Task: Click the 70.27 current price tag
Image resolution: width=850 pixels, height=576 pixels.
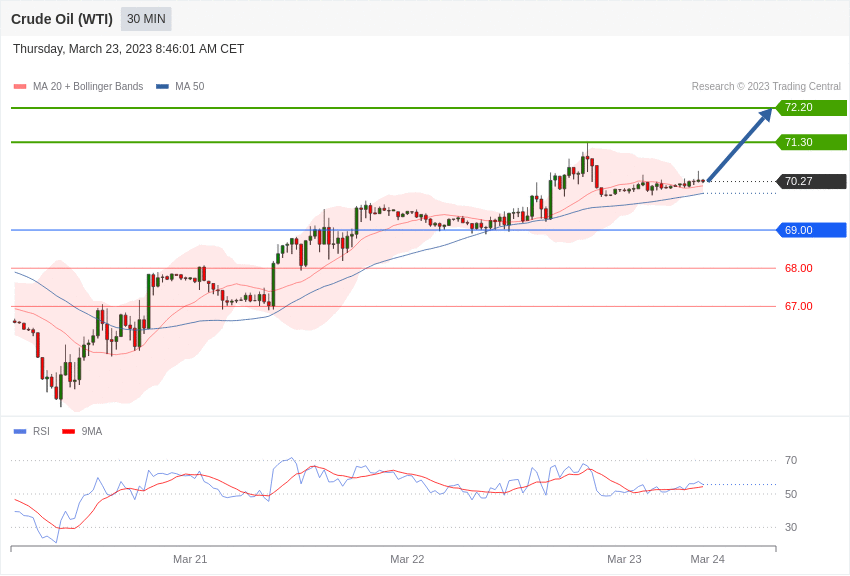Action: pyautogui.click(x=812, y=181)
